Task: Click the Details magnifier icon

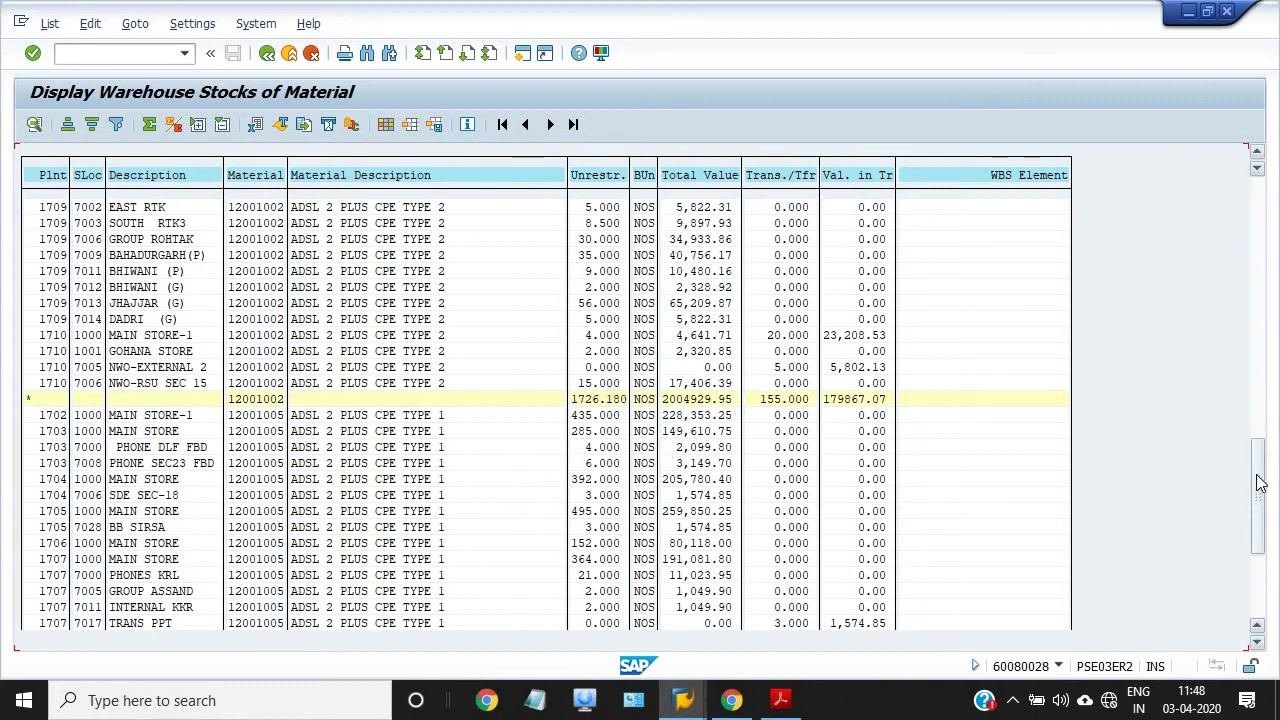Action: click(x=35, y=124)
